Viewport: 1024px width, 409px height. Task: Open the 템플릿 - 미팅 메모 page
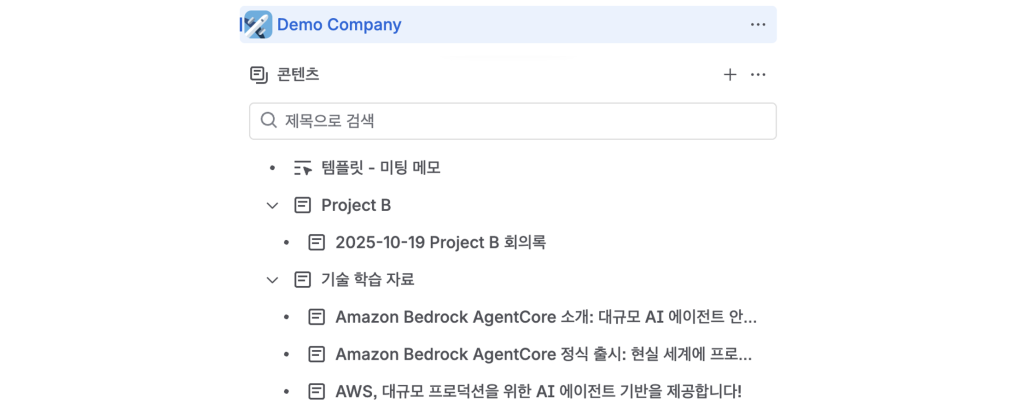[x=381, y=168]
